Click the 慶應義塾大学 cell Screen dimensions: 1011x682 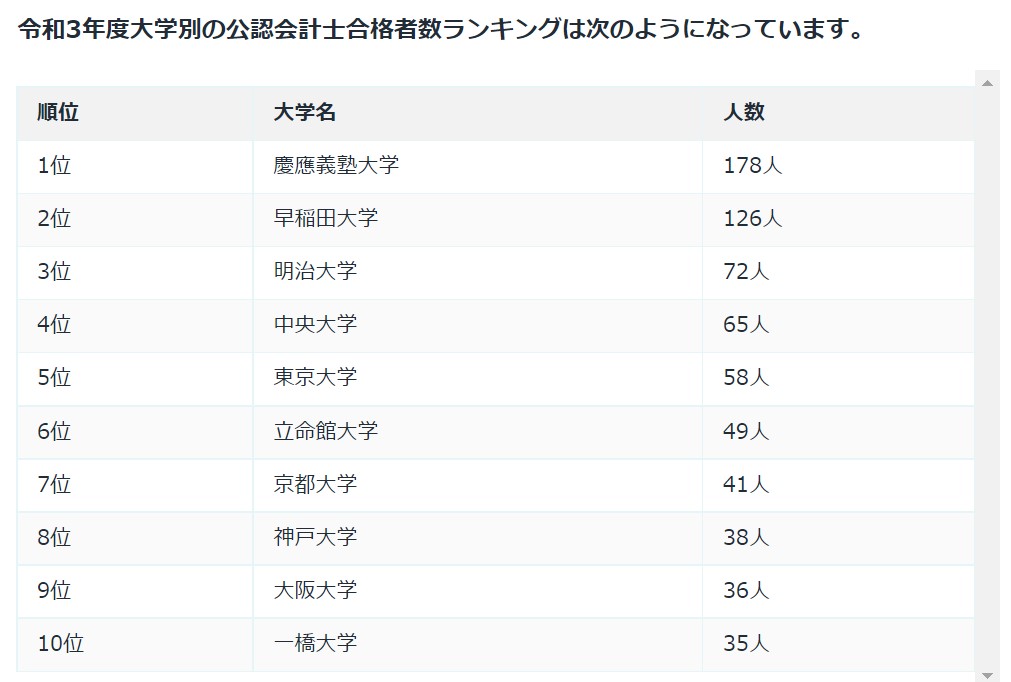[478, 166]
